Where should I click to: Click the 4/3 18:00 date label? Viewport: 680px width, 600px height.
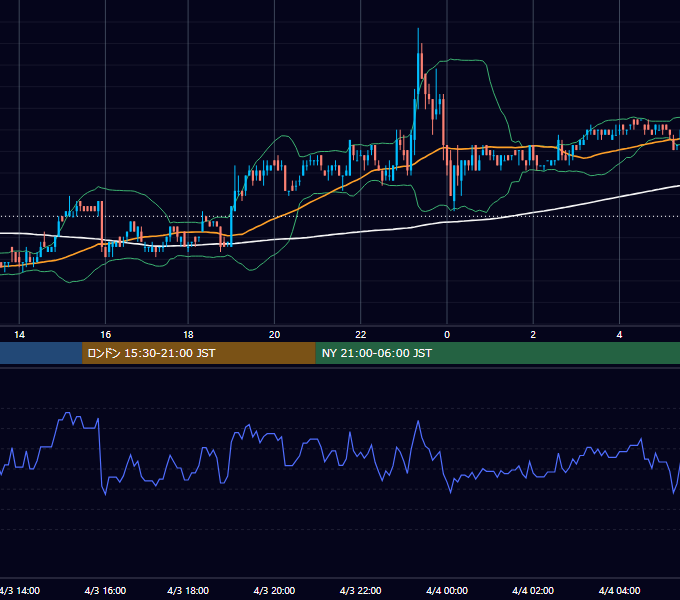point(188,590)
